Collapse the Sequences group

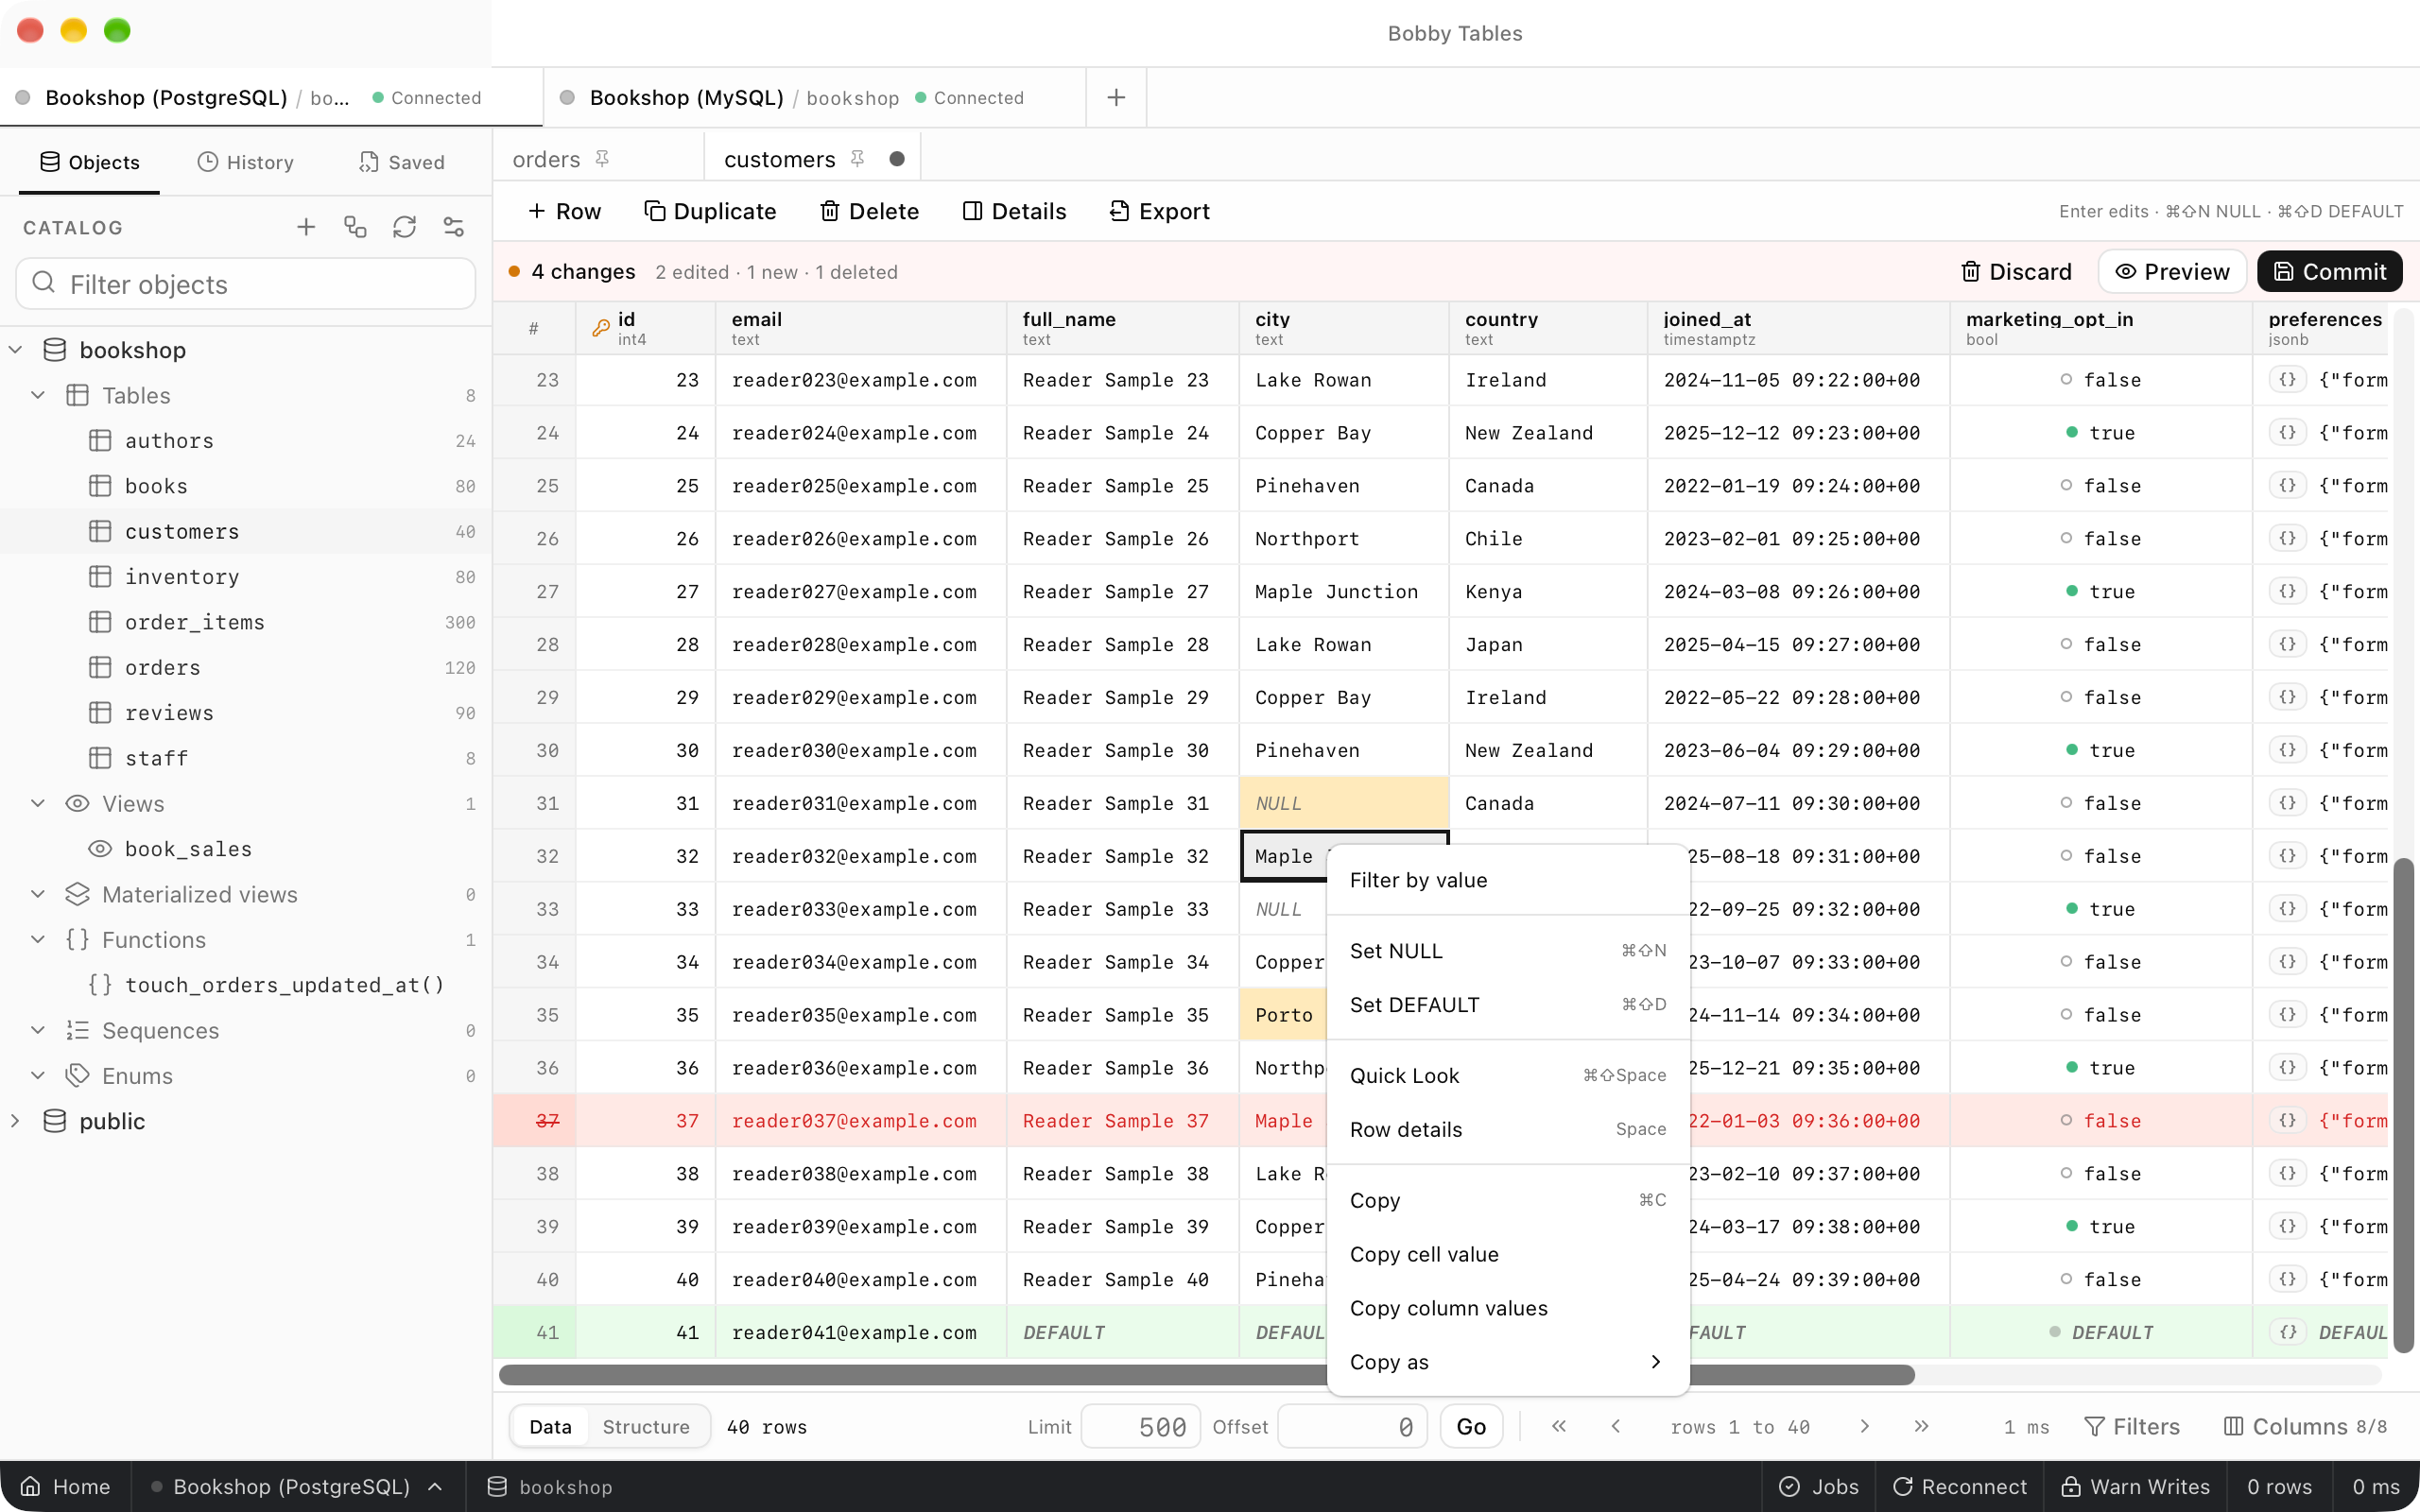click(38, 1030)
